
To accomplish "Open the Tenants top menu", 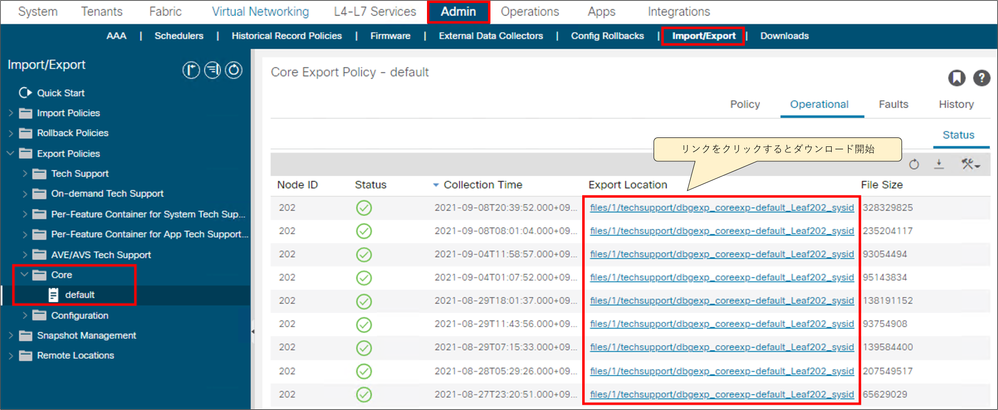I will click(x=102, y=11).
